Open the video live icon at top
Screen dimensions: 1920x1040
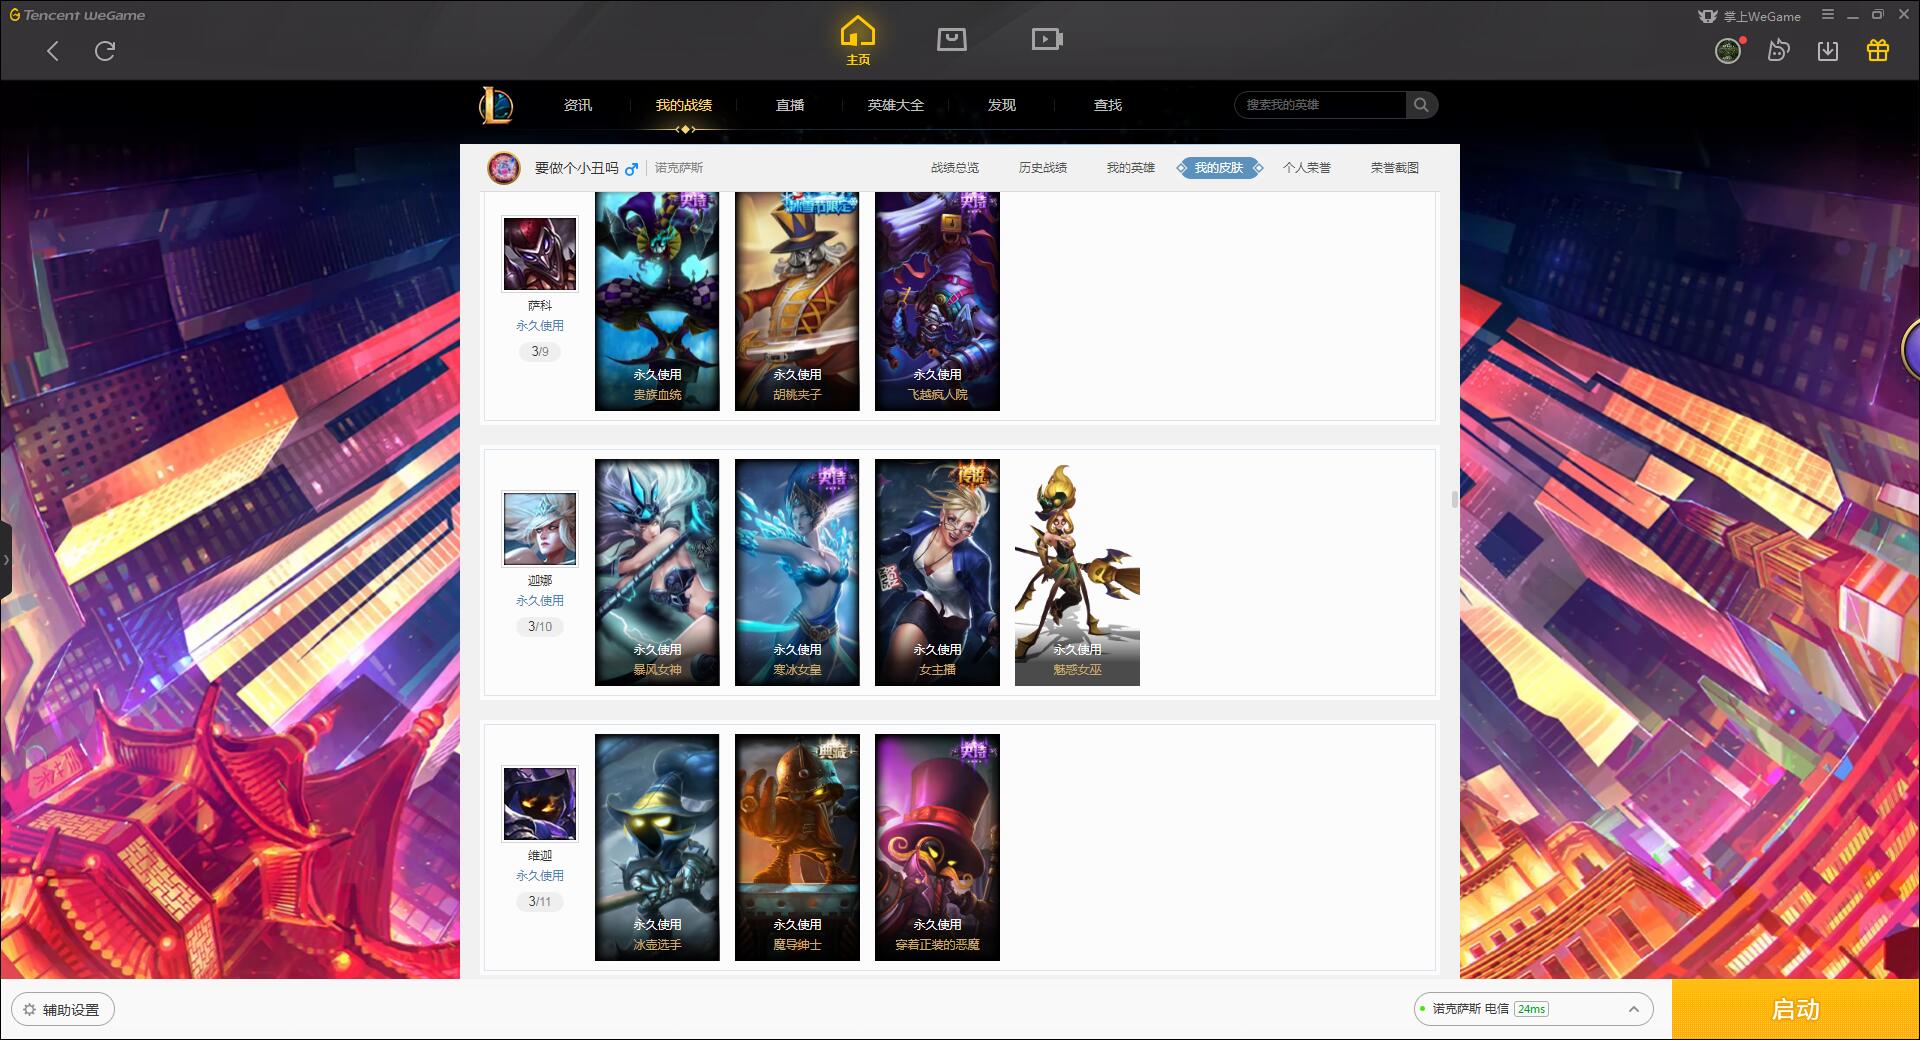(1047, 39)
